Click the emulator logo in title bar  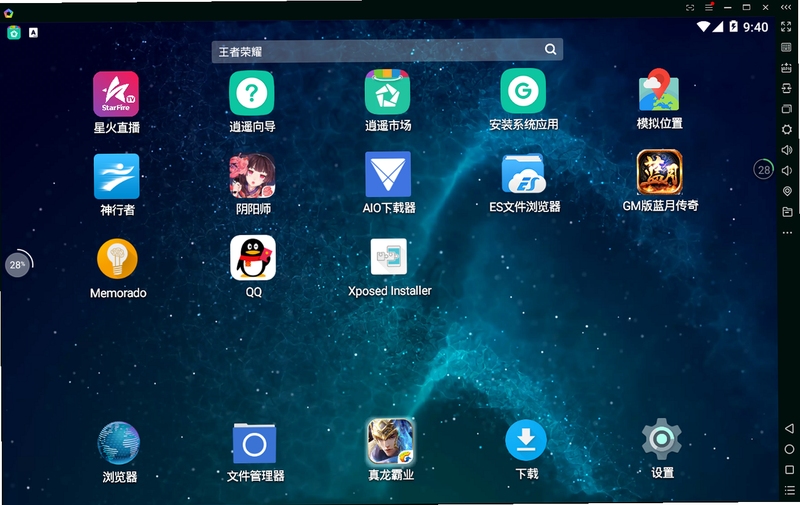9,13
